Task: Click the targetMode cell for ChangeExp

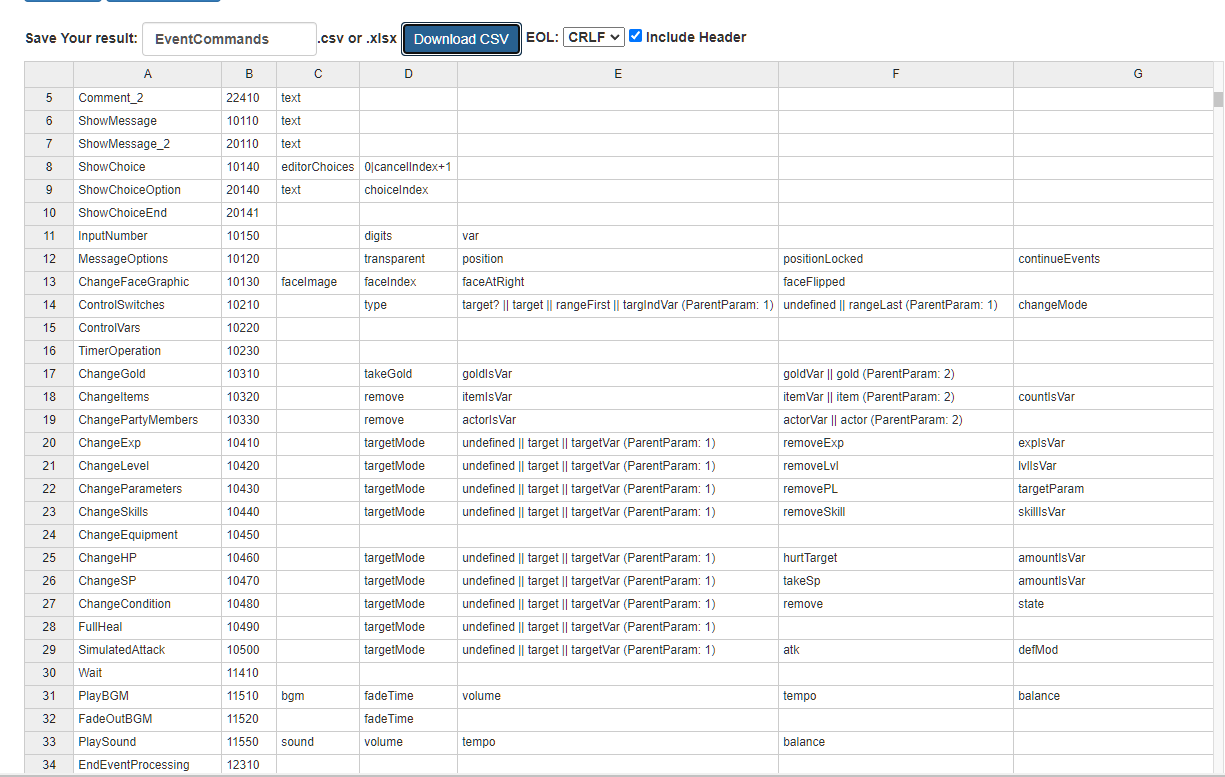Action: pos(408,442)
